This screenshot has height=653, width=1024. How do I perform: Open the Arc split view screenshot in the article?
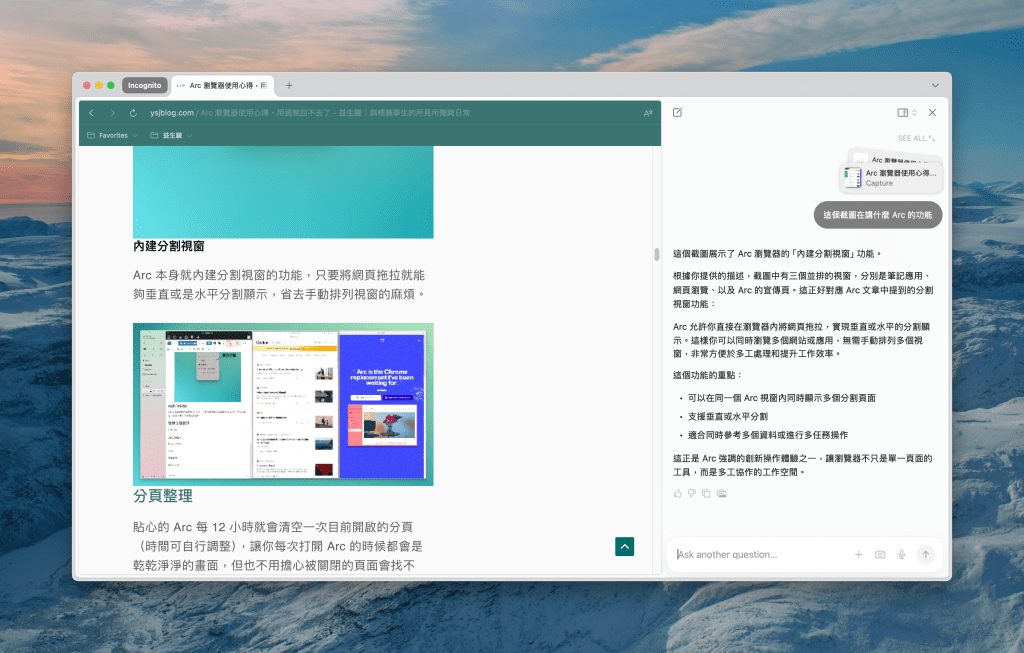(283, 404)
